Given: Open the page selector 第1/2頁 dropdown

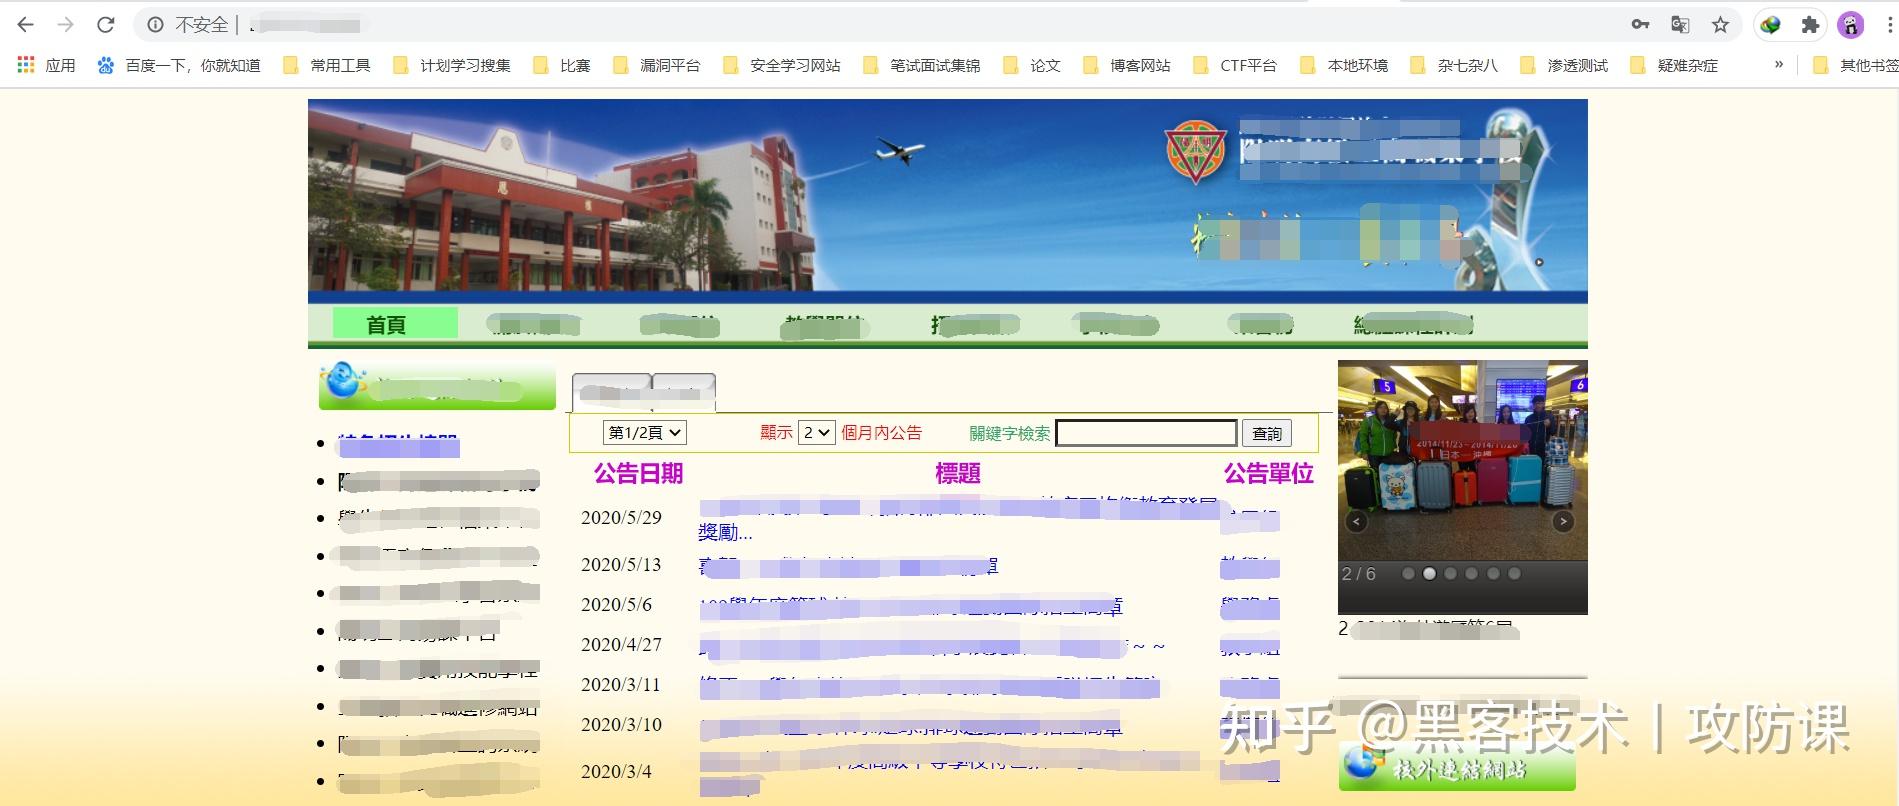Looking at the screenshot, I should point(645,433).
